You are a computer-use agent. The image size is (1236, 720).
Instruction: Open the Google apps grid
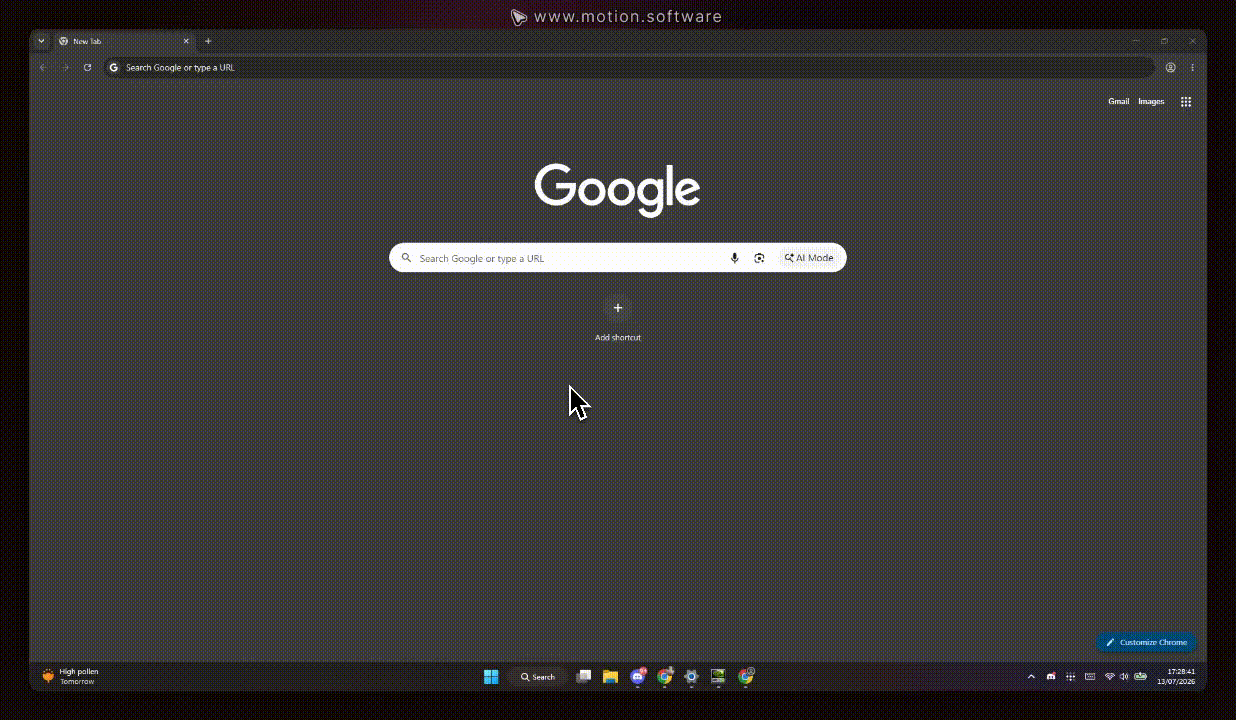coord(1186,101)
